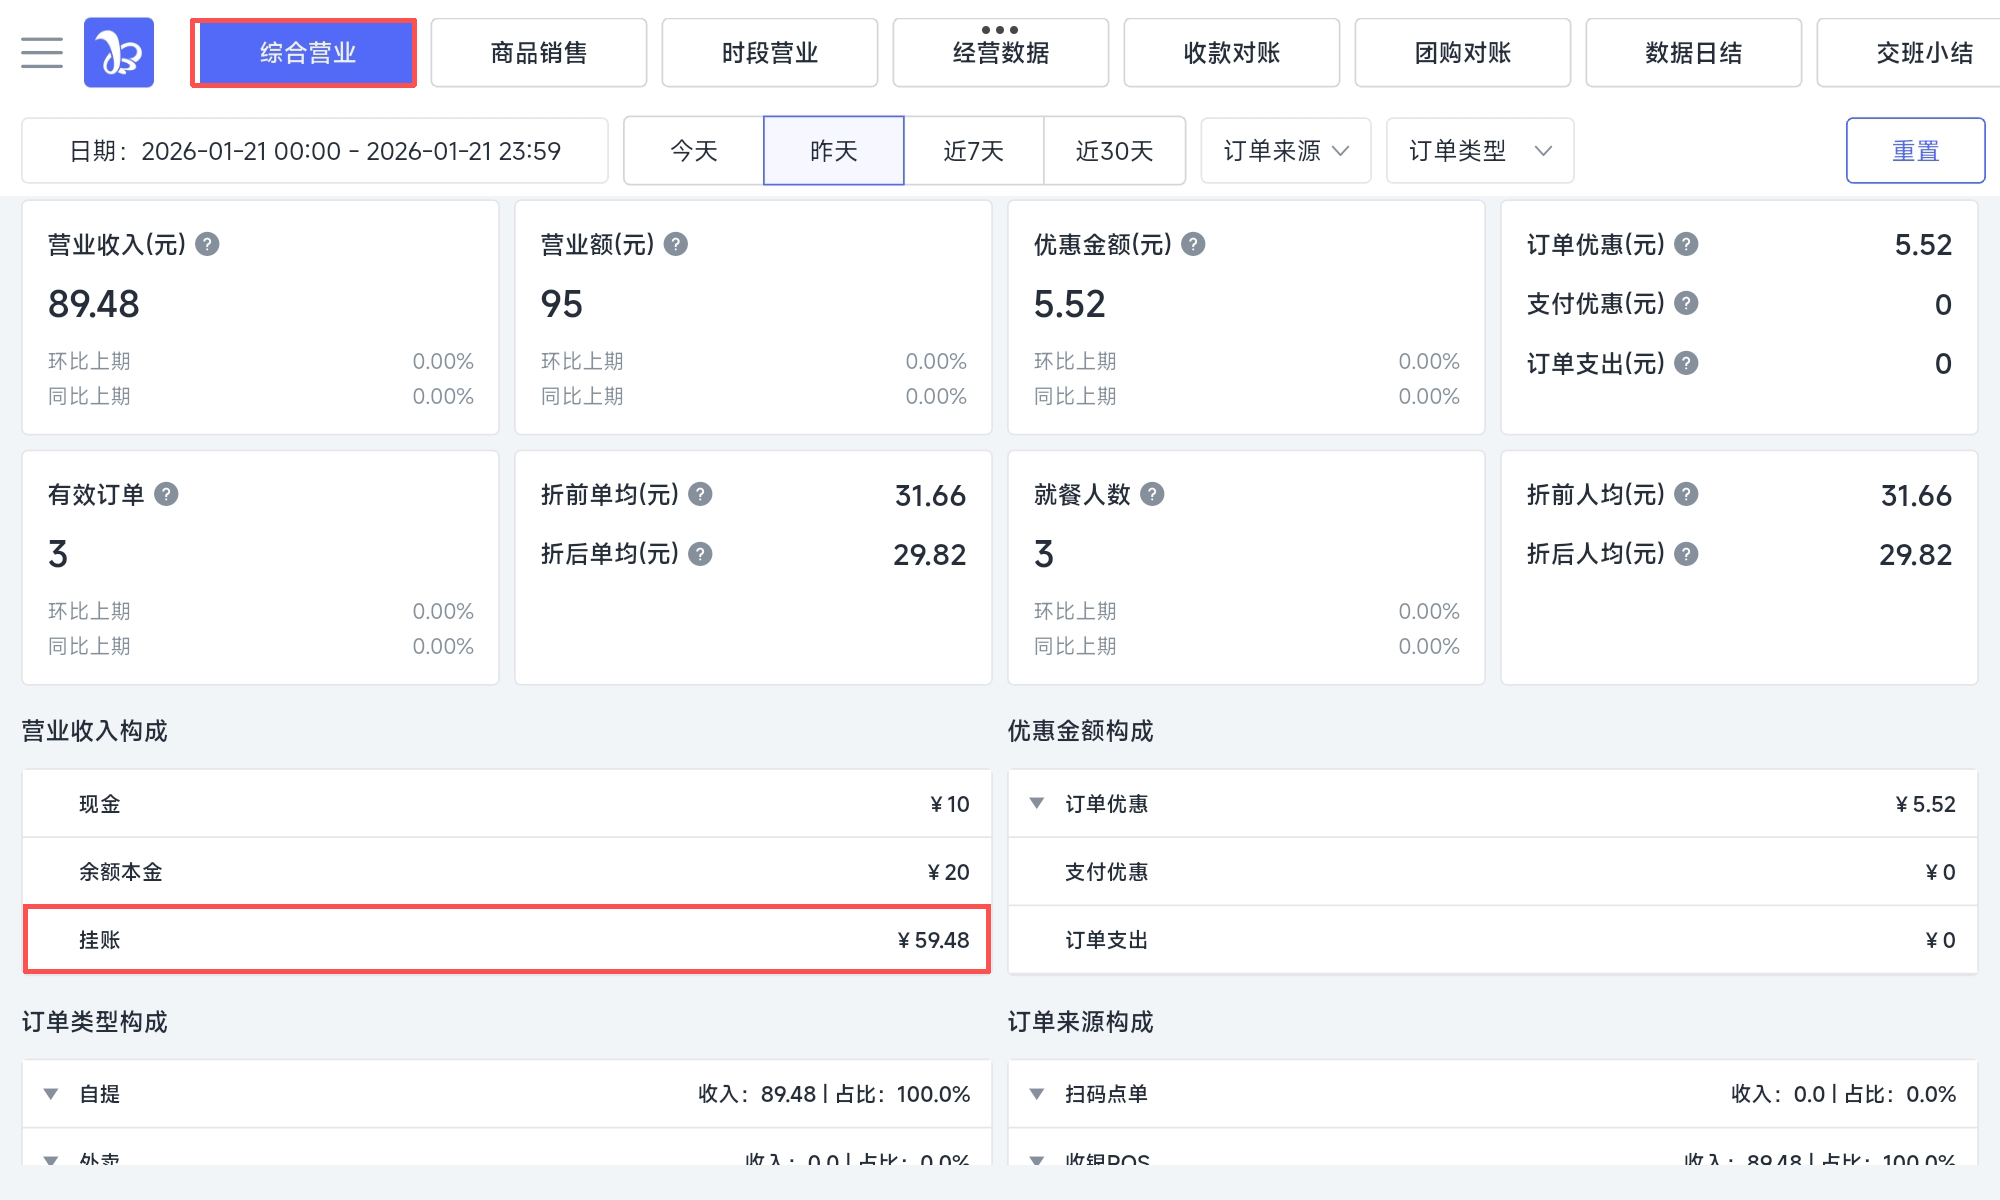Click help icon next to 折后单均(元)

click(x=701, y=554)
